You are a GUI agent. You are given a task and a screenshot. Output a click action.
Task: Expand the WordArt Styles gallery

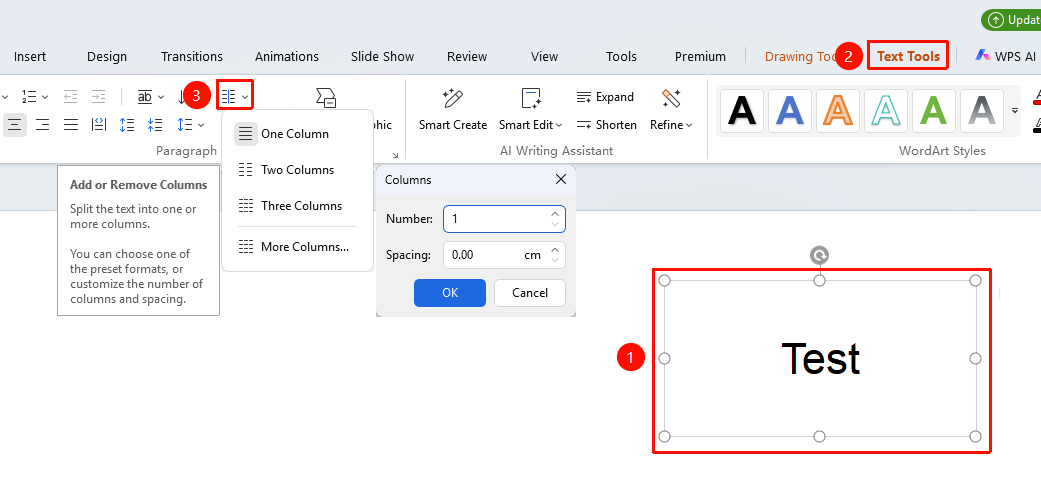coord(1014,110)
